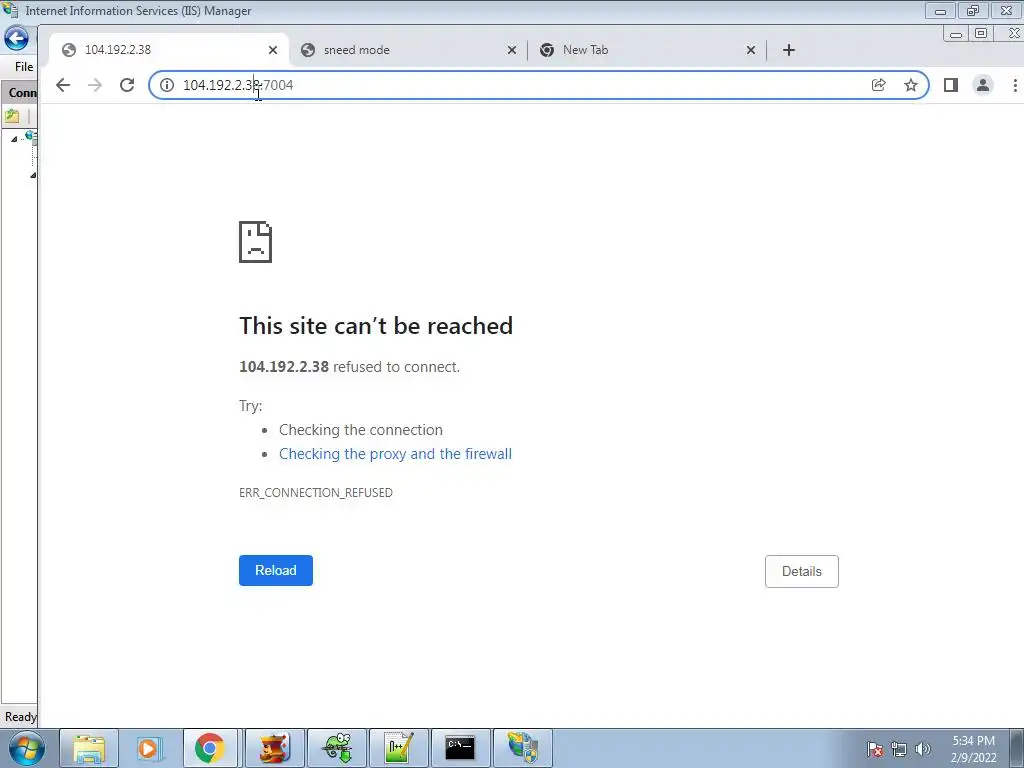Click the Ready status bar text
Image resolution: width=1024 pixels, height=768 pixels.
[x=20, y=717]
